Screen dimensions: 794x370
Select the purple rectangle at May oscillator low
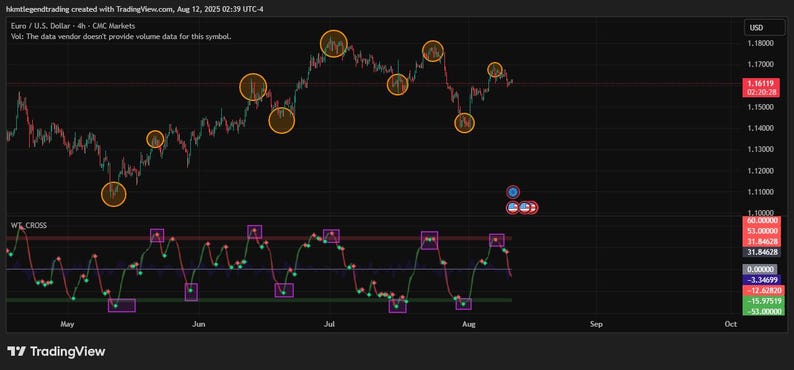coord(122,305)
